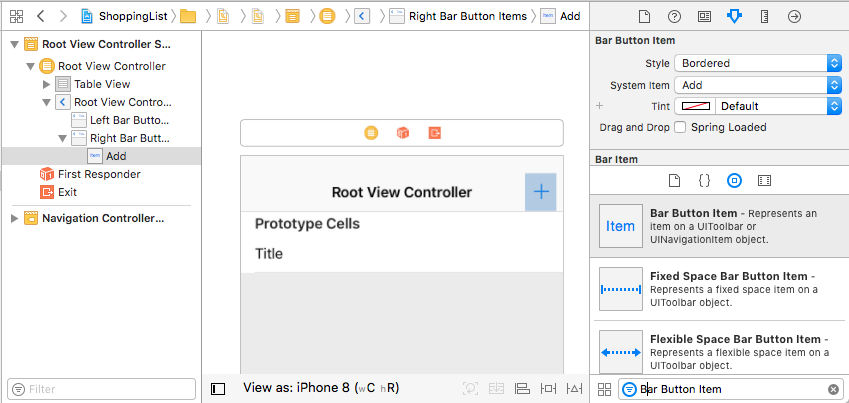Image resolution: width=849 pixels, height=403 pixels.
Task: Click the Tint color swatch
Action: [x=695, y=106]
